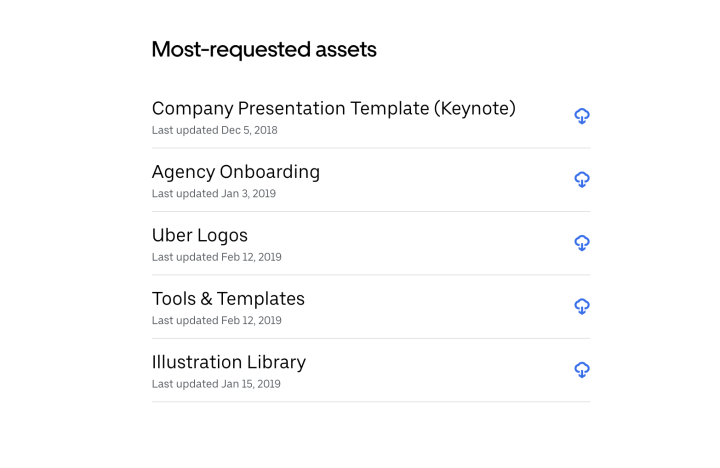The width and height of the screenshot is (720, 468).
Task: Click the Agency Onboarding download cloud icon
Action: [x=582, y=179]
